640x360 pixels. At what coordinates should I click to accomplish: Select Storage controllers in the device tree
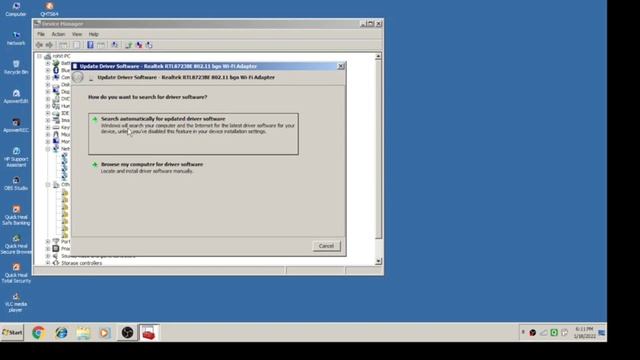[x=81, y=263]
